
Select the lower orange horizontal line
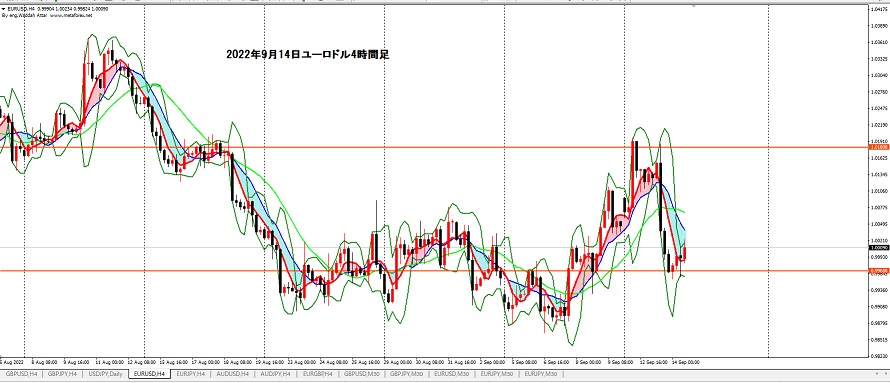click(434, 271)
